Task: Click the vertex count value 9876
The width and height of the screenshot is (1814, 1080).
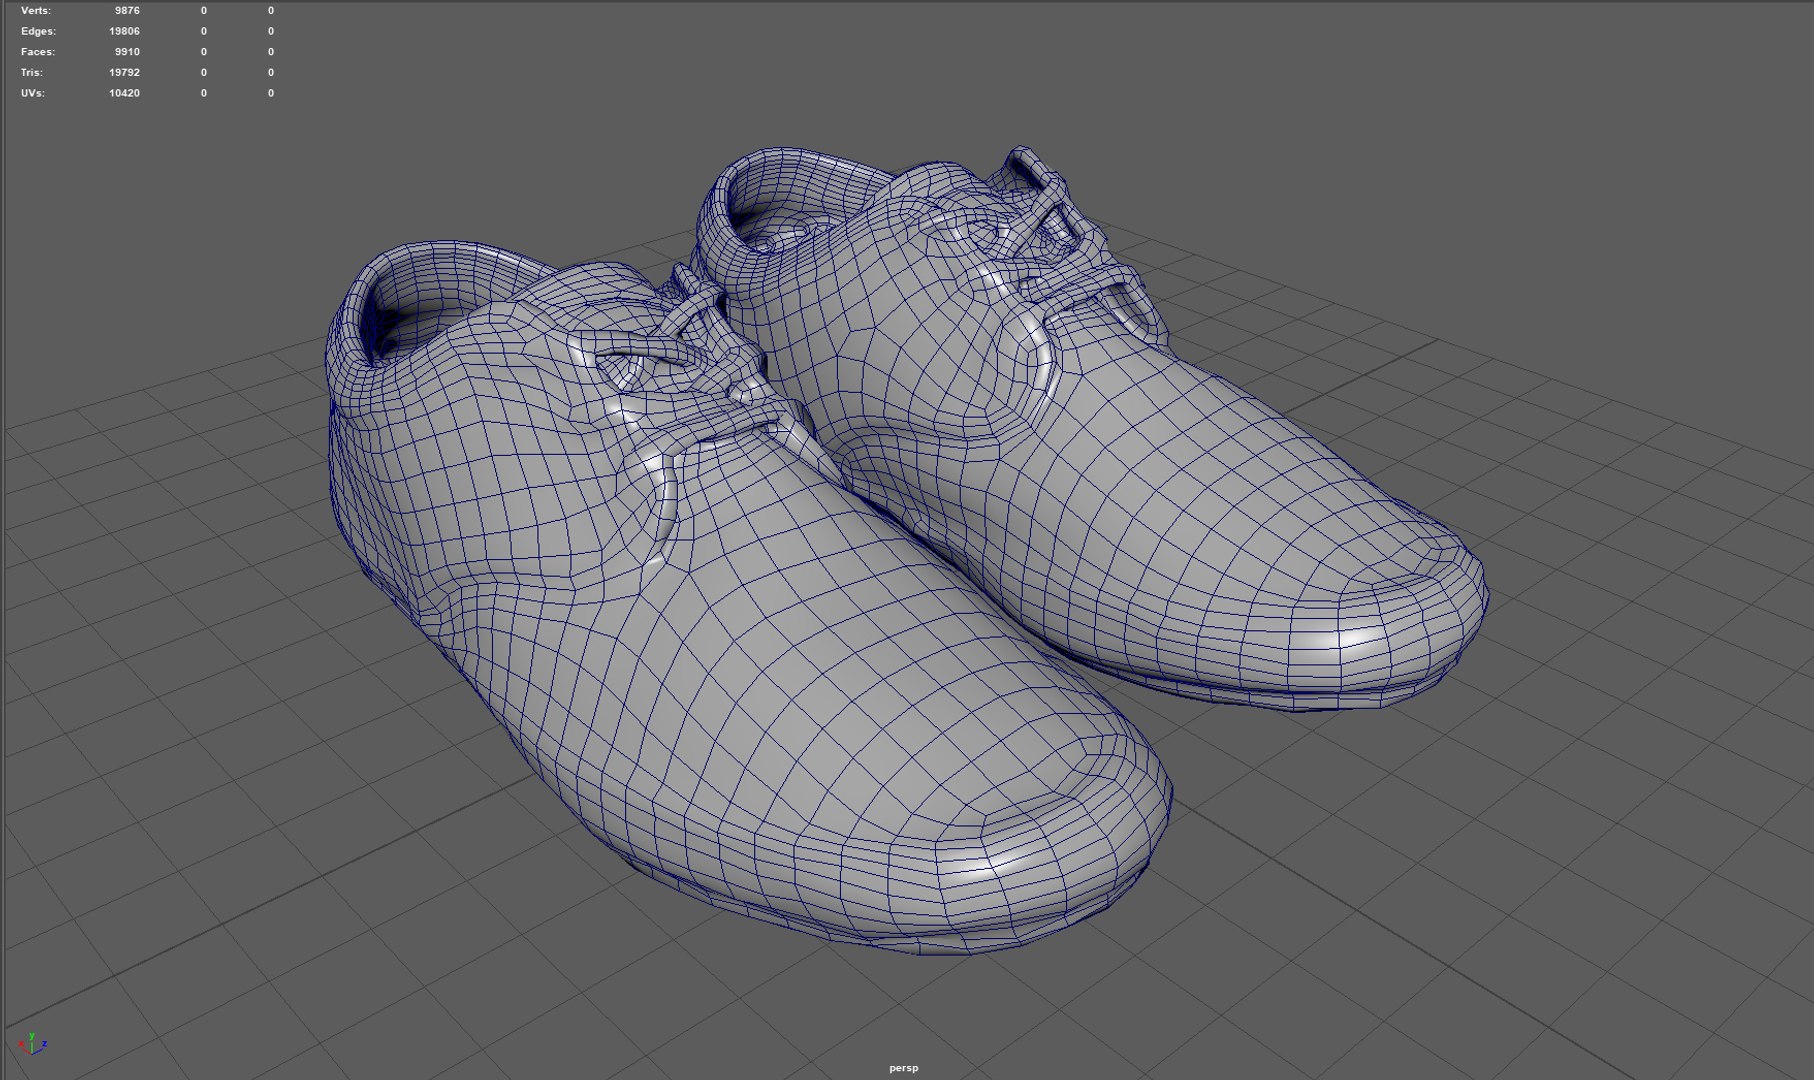Action: click(x=127, y=10)
